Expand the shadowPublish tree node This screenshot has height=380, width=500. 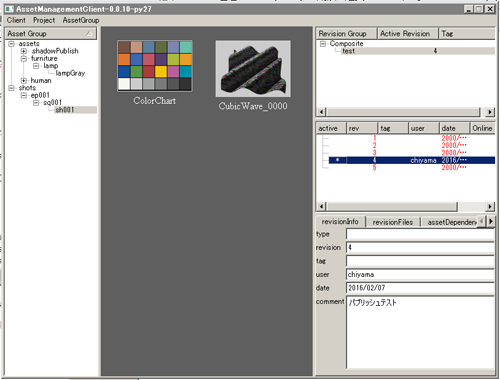(24, 51)
